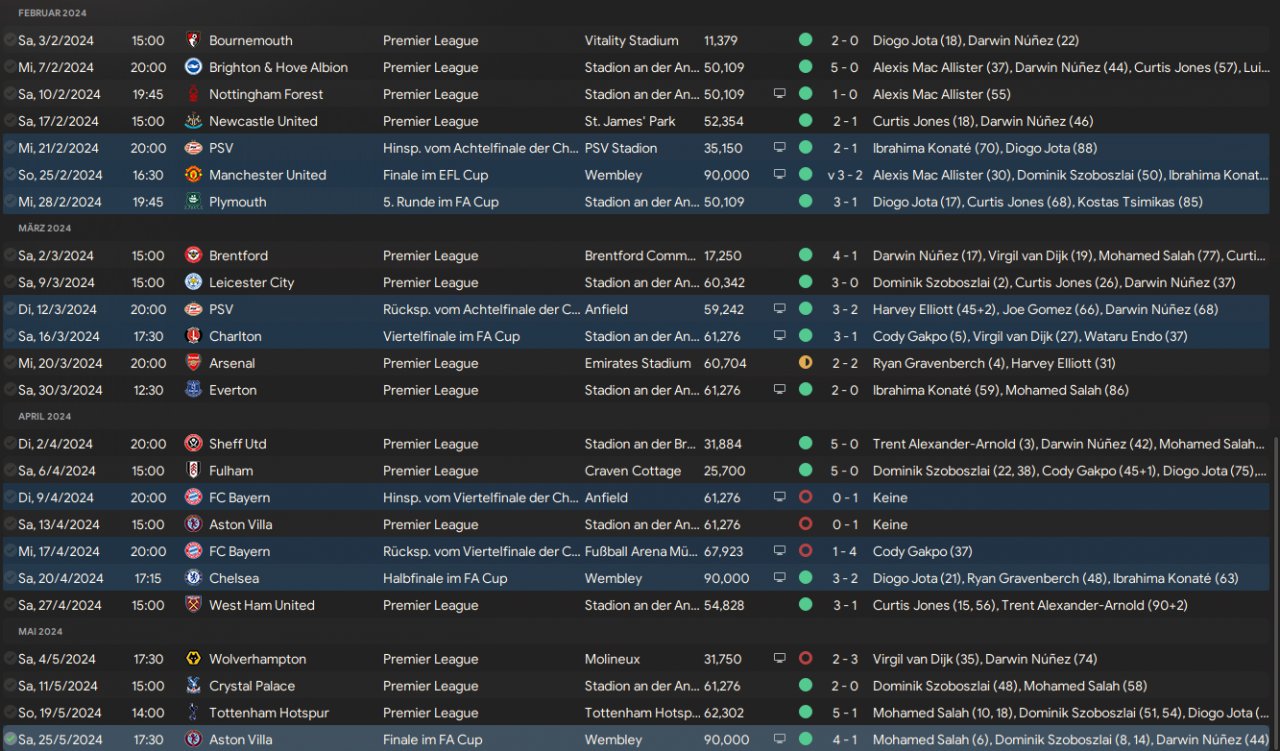Screen dimensions: 1280x751
Task: Click attendance figure 11,379
Action: coord(721,41)
